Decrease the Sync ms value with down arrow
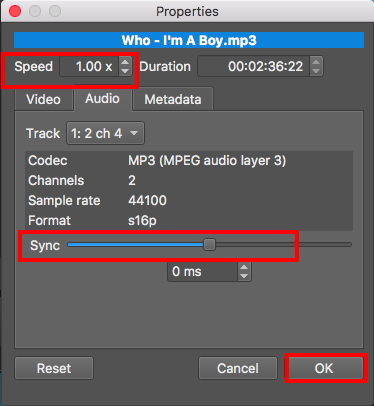The width and height of the screenshot is (374, 406). (x=244, y=276)
